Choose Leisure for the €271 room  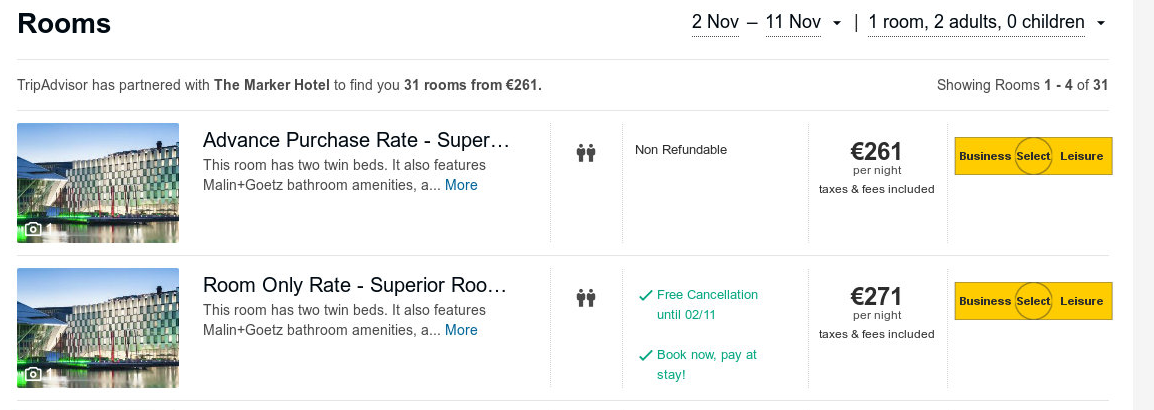[1081, 301]
